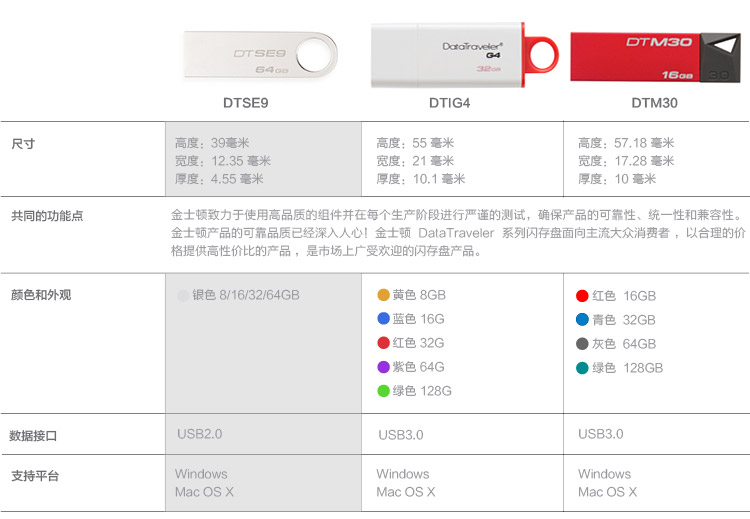The width and height of the screenshot is (750, 519).
Task: Click 宽度：21 毫米 dimension text
Action: [415, 161]
